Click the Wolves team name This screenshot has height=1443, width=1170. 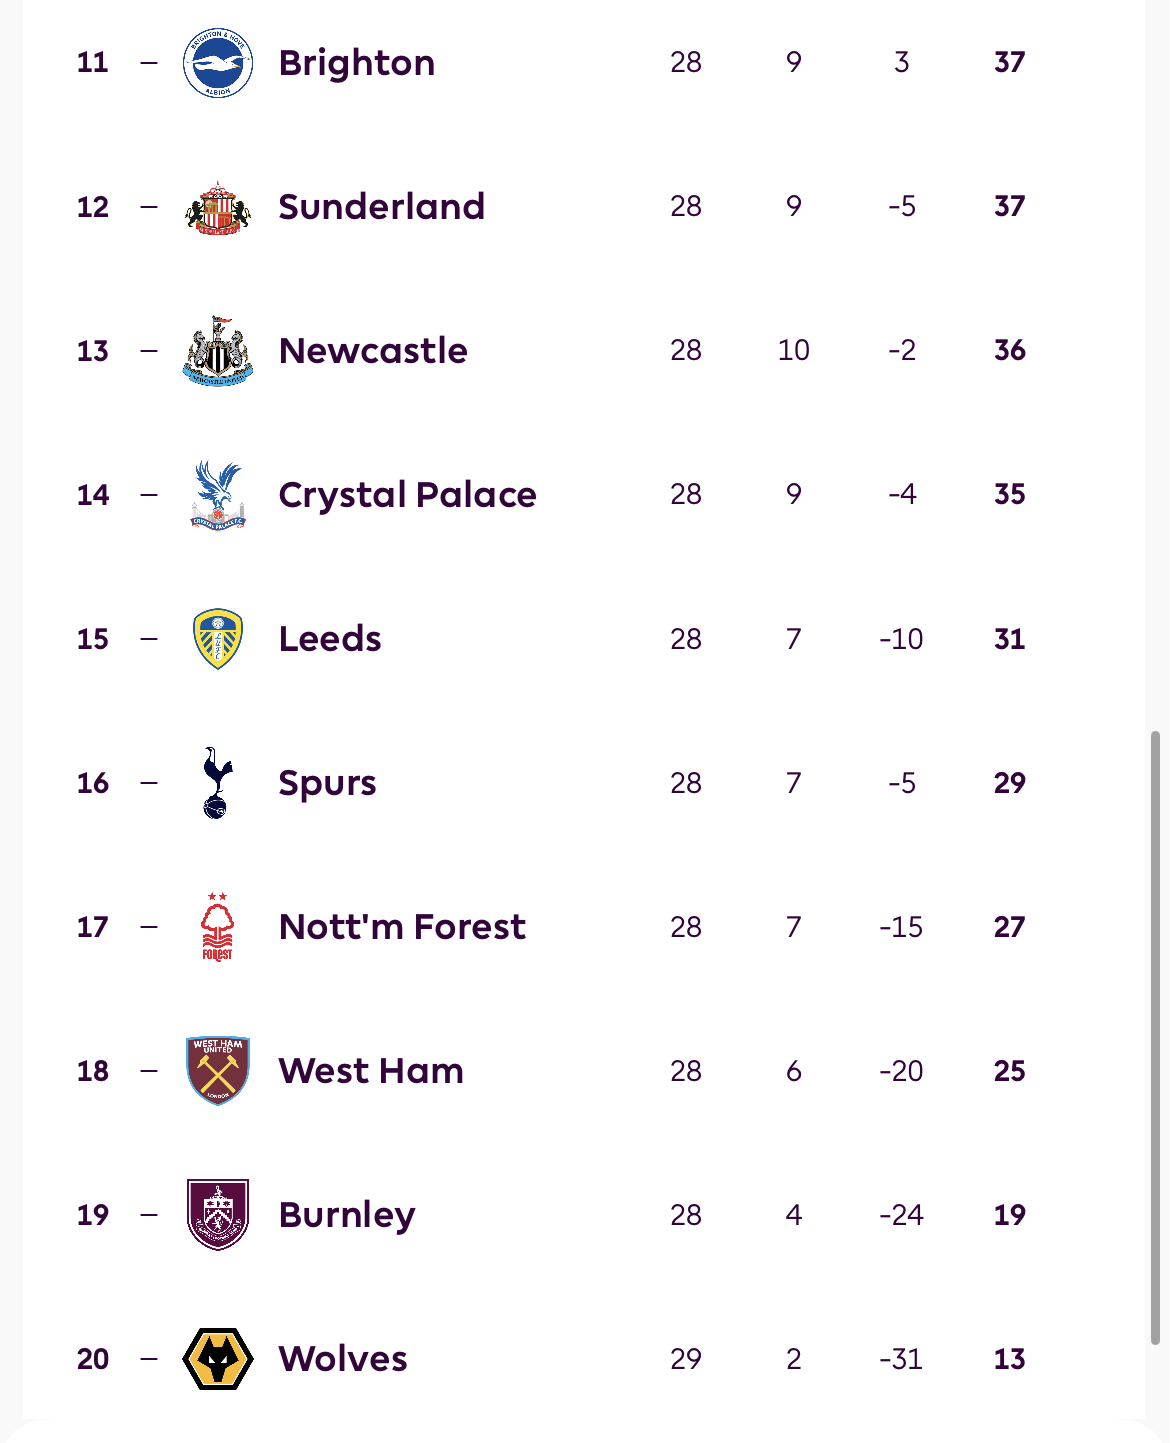tap(343, 1359)
